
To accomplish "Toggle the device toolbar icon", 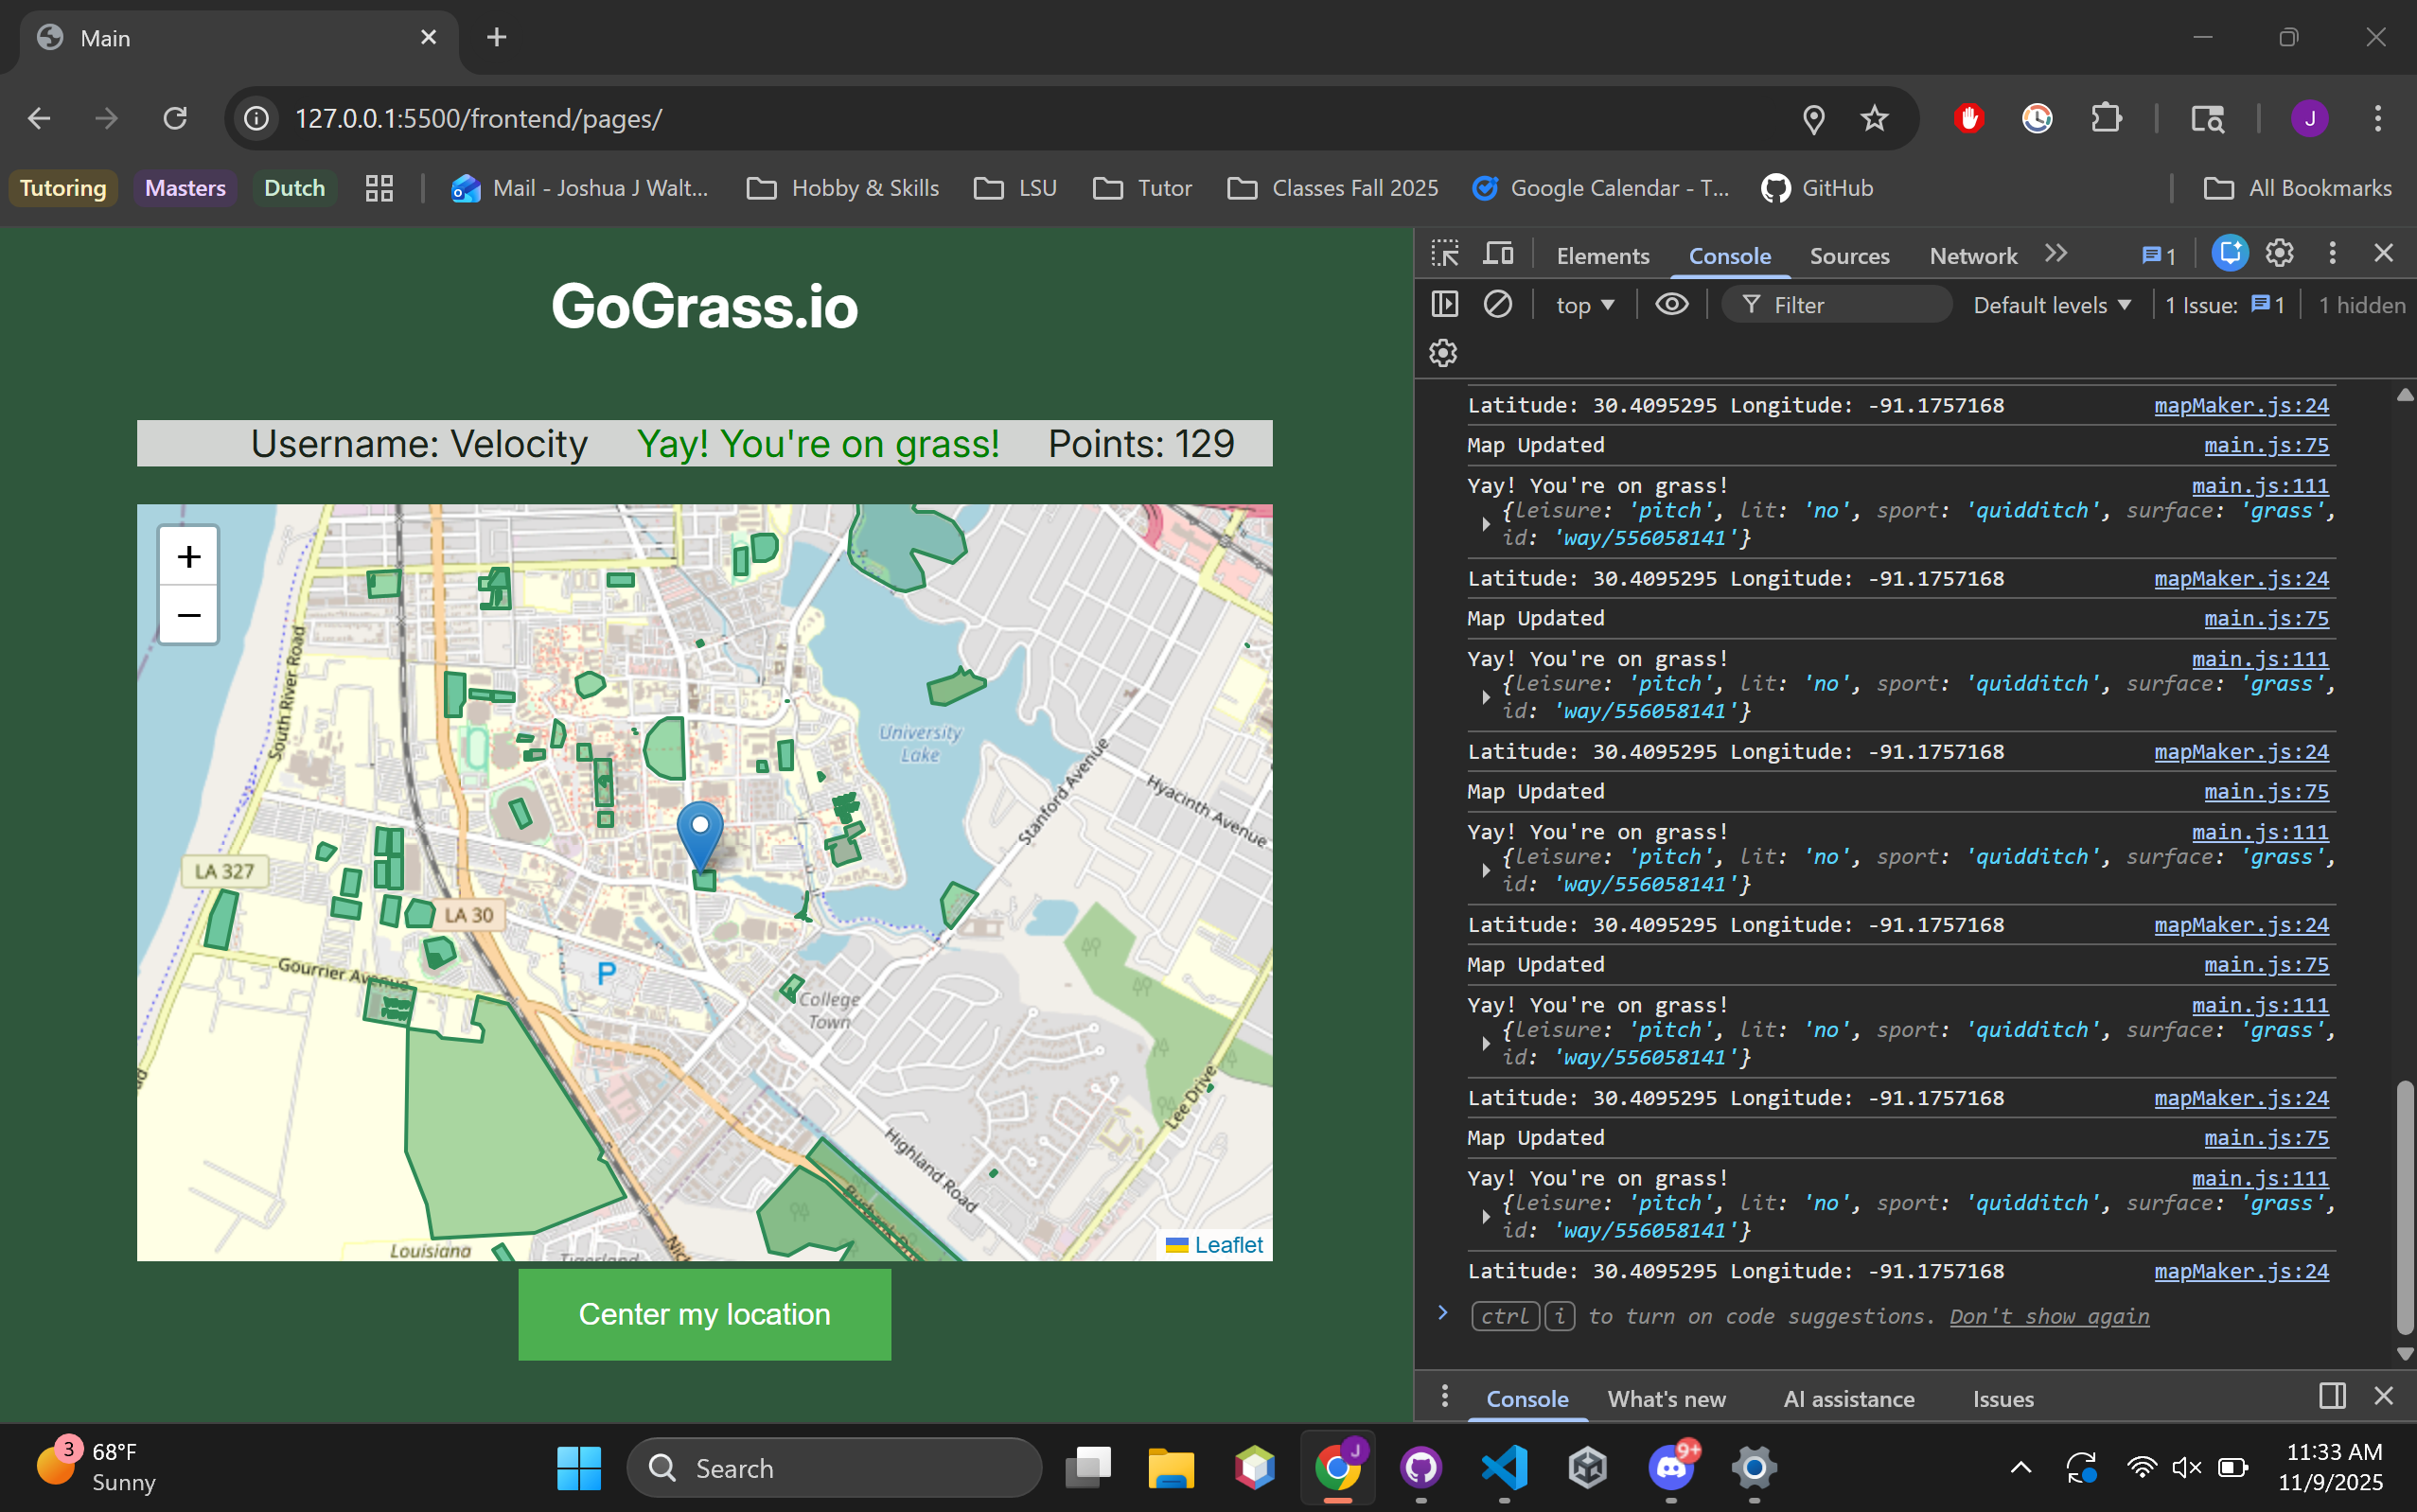I will point(1497,254).
